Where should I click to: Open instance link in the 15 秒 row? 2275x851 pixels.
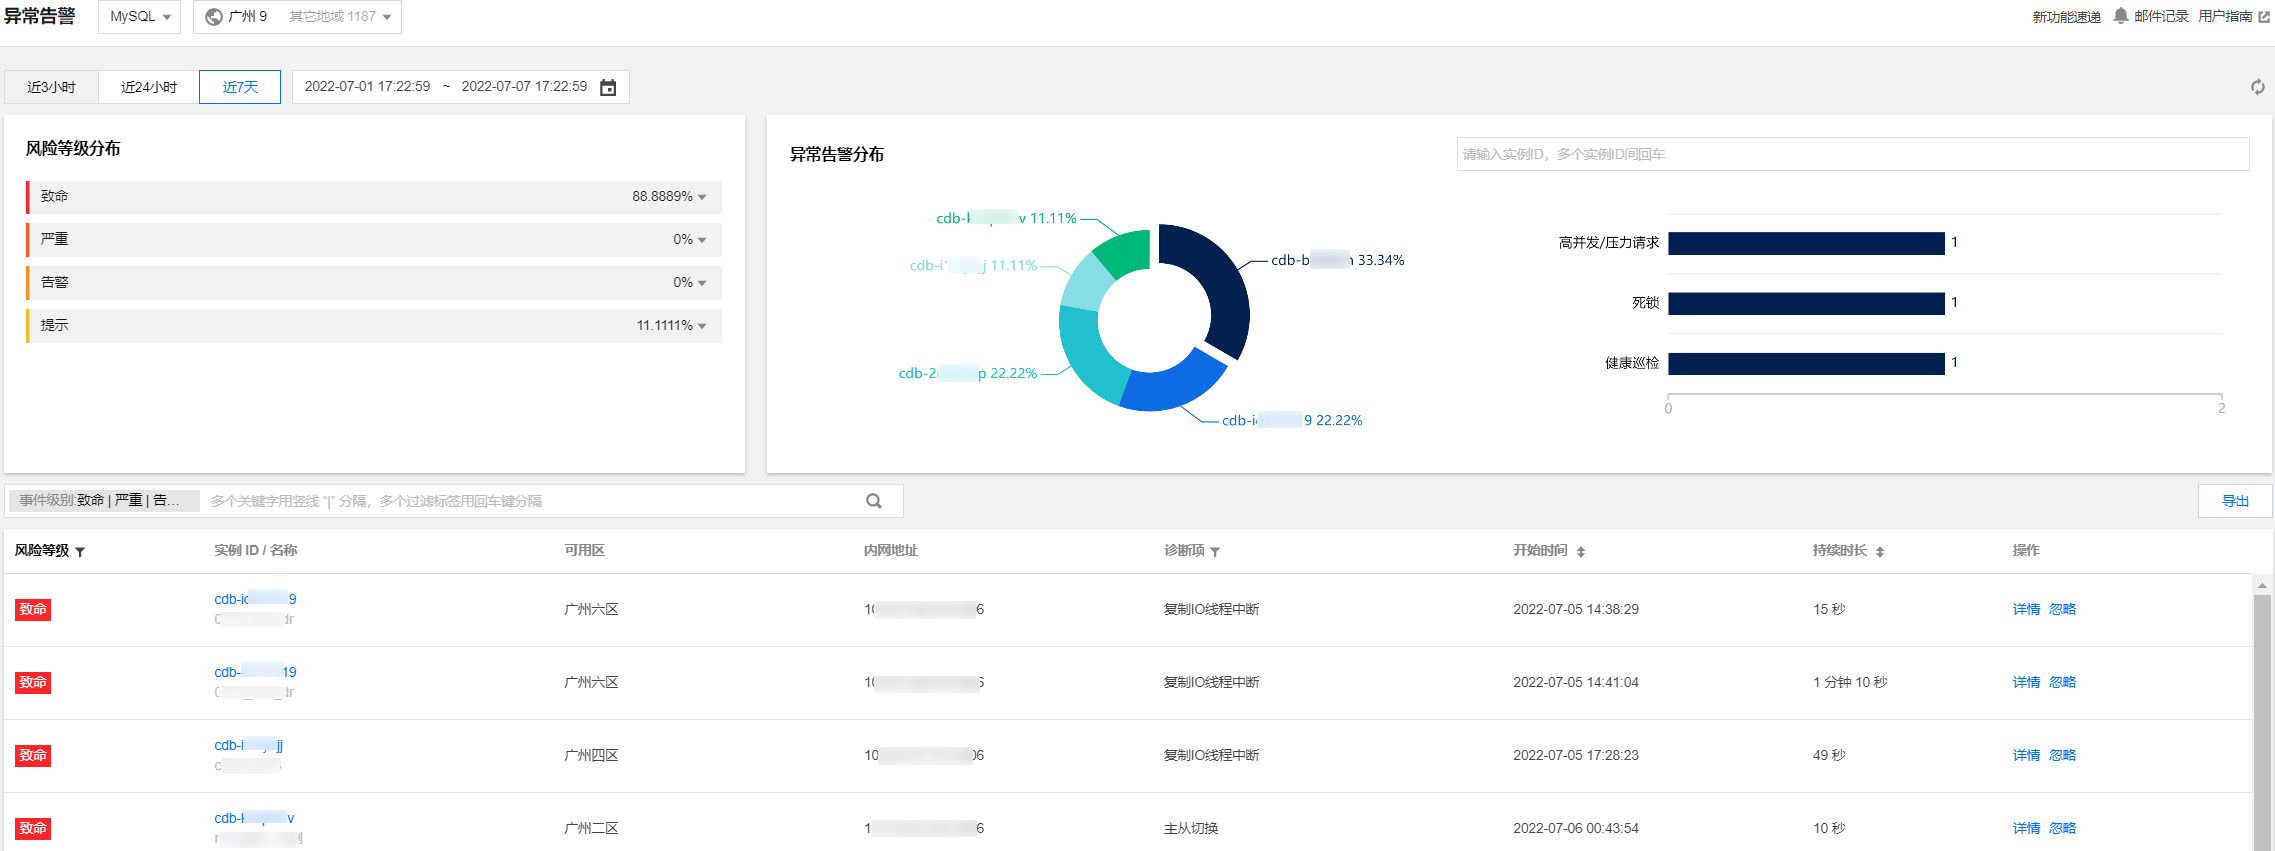(255, 600)
